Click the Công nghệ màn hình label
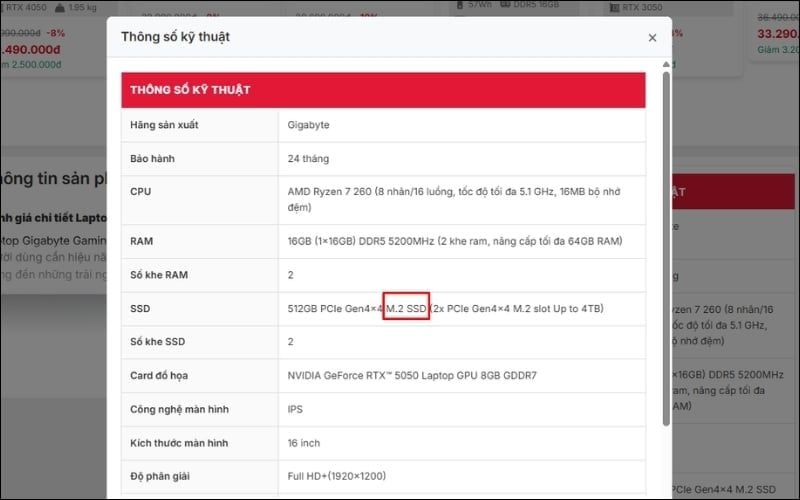The image size is (800, 500). [179, 409]
